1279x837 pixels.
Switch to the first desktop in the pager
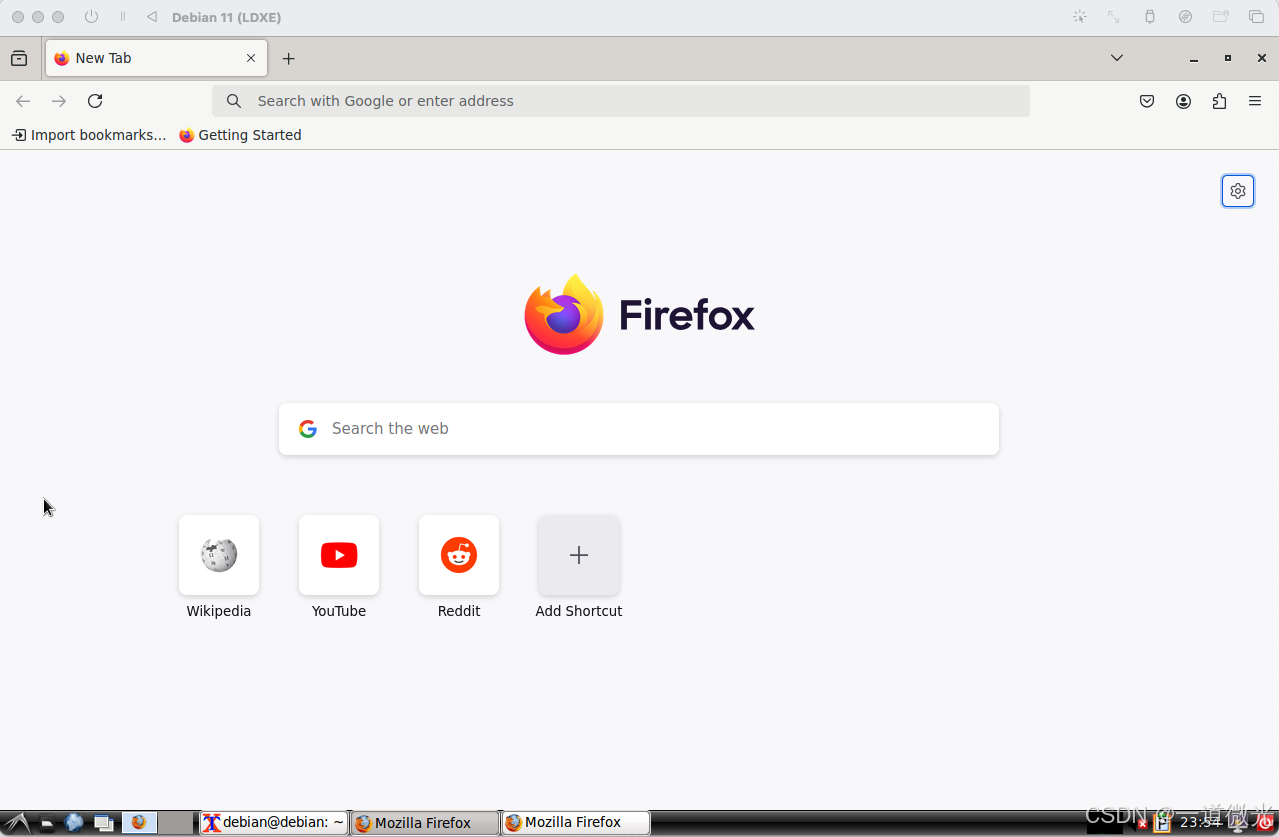coord(139,823)
